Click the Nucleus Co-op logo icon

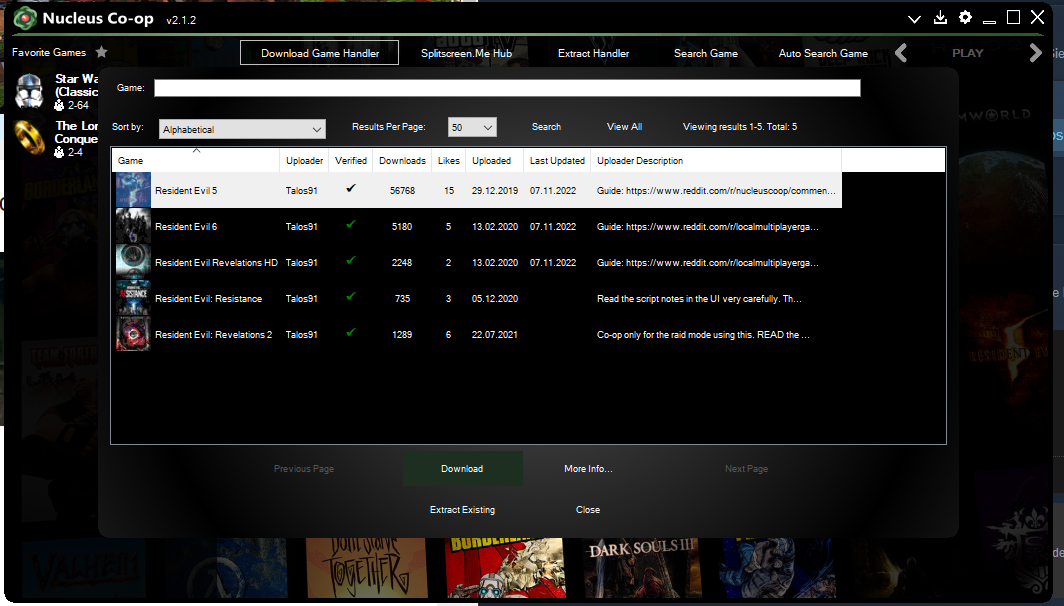click(25, 18)
